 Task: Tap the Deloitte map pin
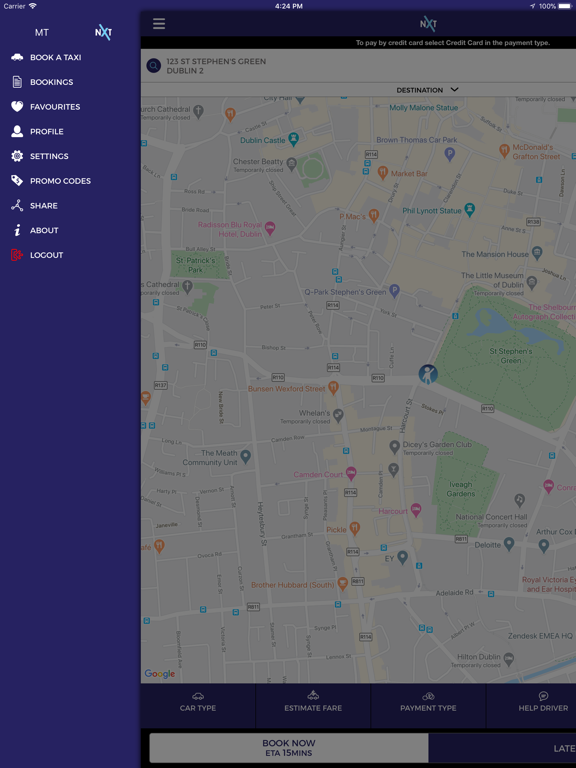(509, 543)
